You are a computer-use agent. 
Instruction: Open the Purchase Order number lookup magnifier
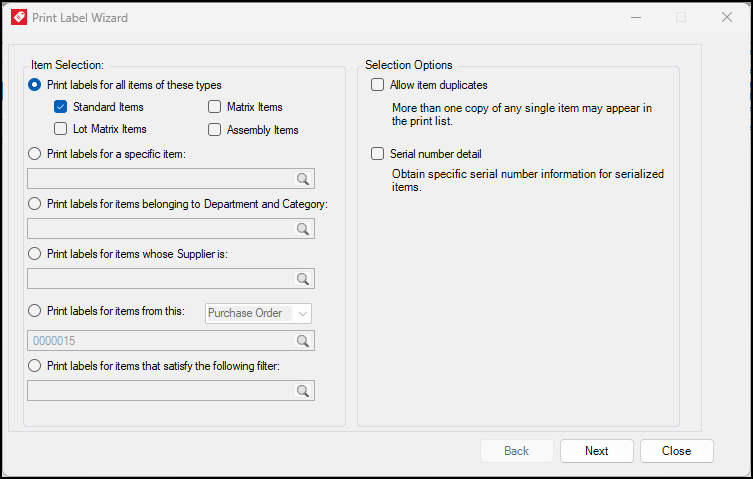pos(303,341)
